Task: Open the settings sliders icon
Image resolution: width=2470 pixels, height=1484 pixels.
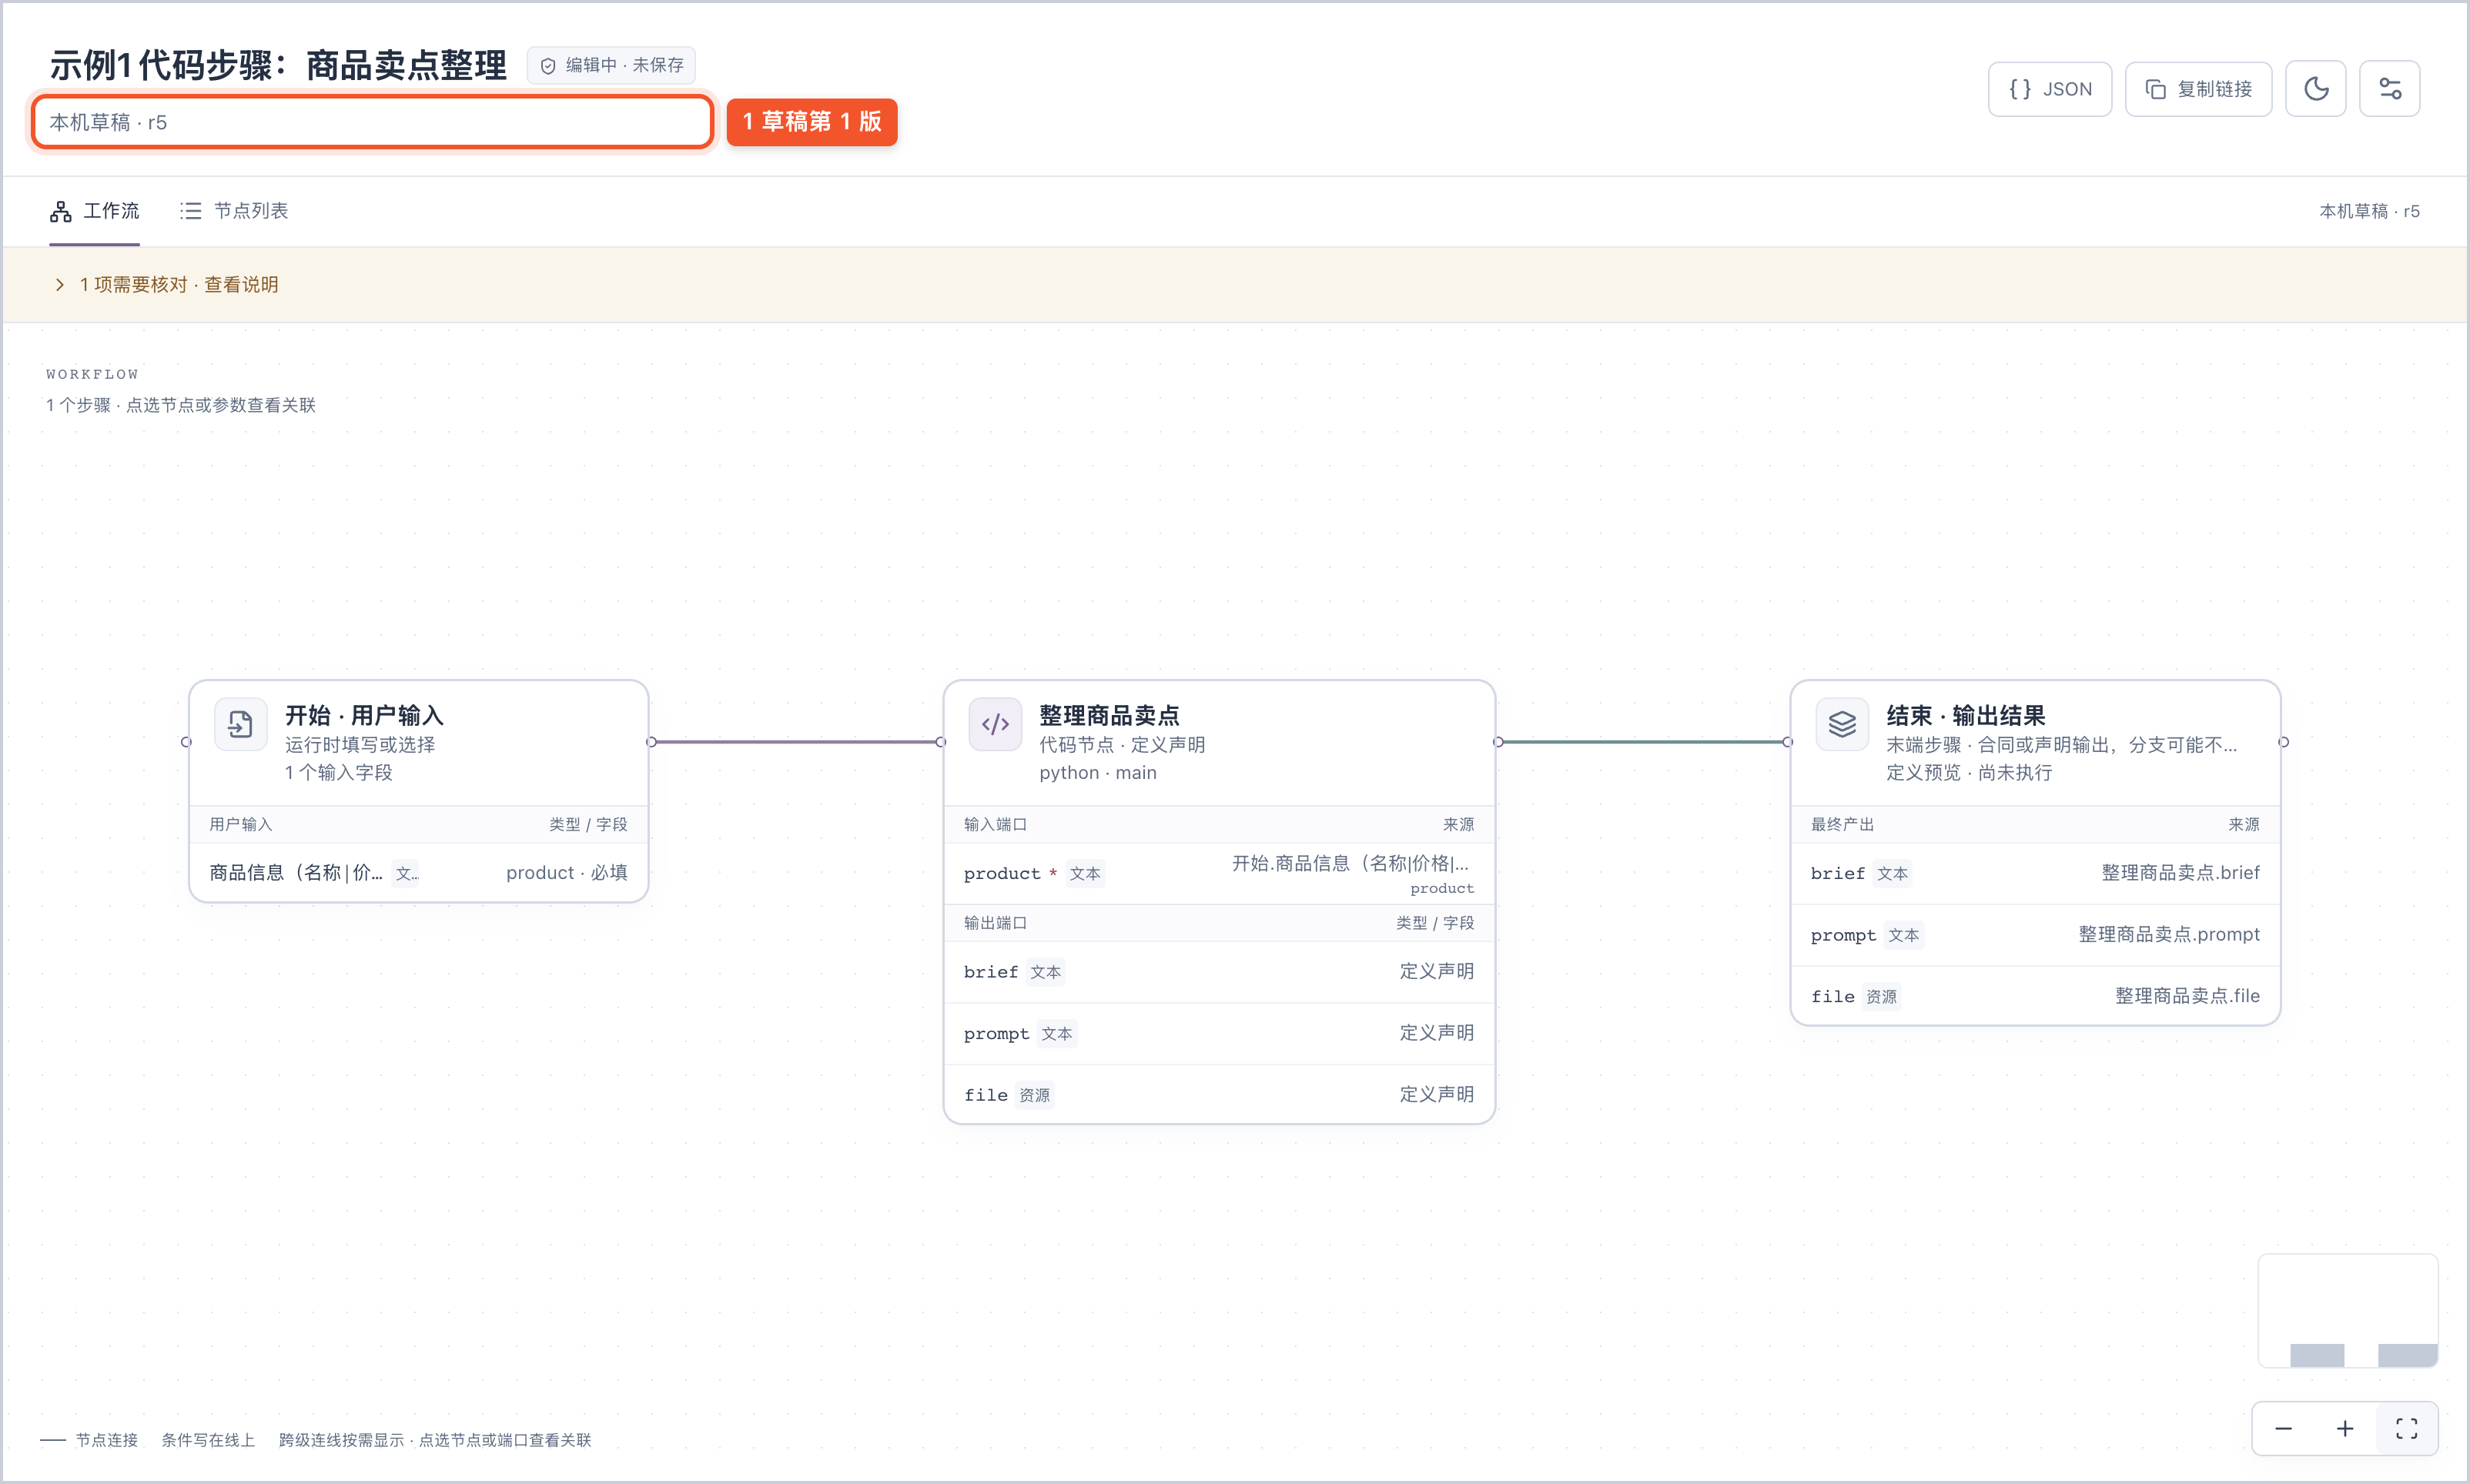Action: pyautogui.click(x=2389, y=89)
